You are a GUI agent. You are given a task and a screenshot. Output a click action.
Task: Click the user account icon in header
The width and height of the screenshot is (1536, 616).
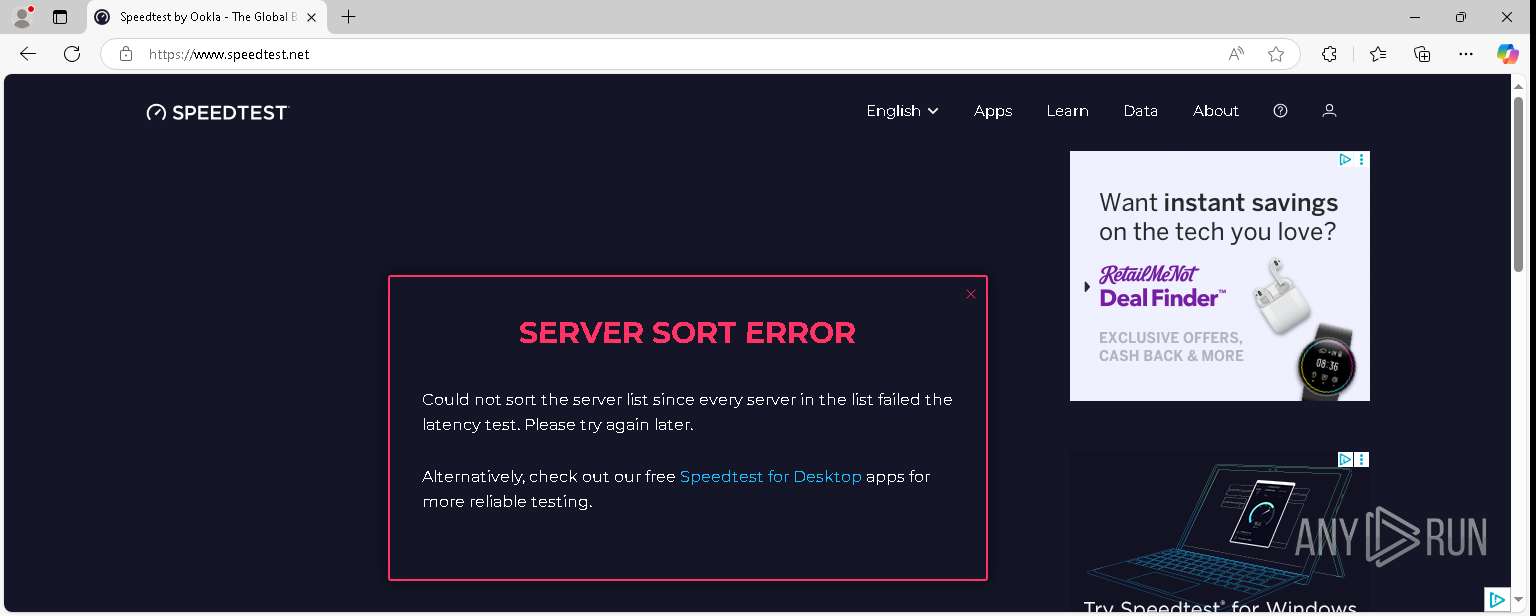pos(1329,111)
